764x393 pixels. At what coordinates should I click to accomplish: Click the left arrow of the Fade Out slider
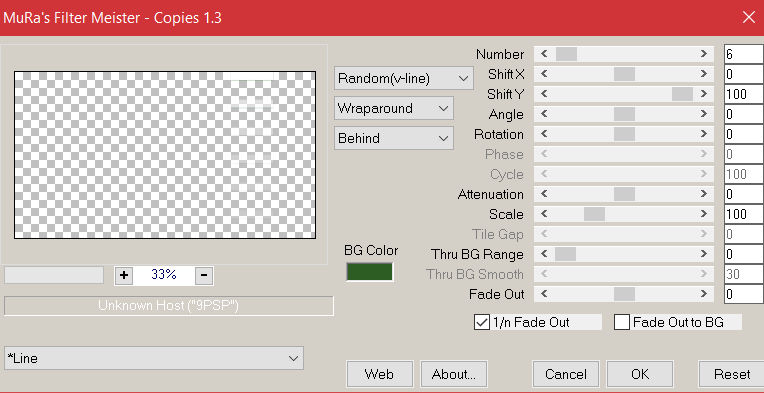tap(545, 294)
